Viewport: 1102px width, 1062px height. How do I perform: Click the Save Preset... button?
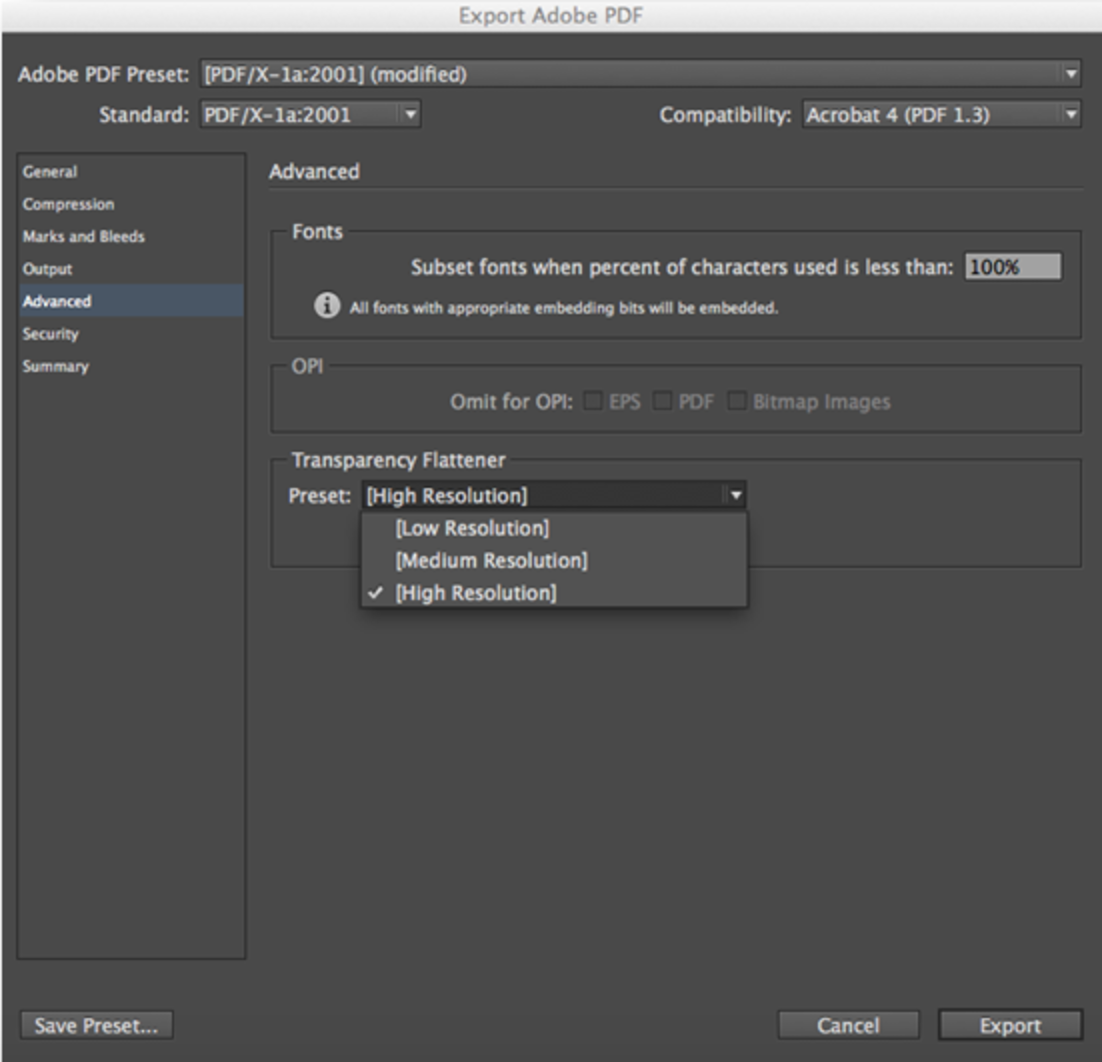pyautogui.click(x=96, y=1025)
